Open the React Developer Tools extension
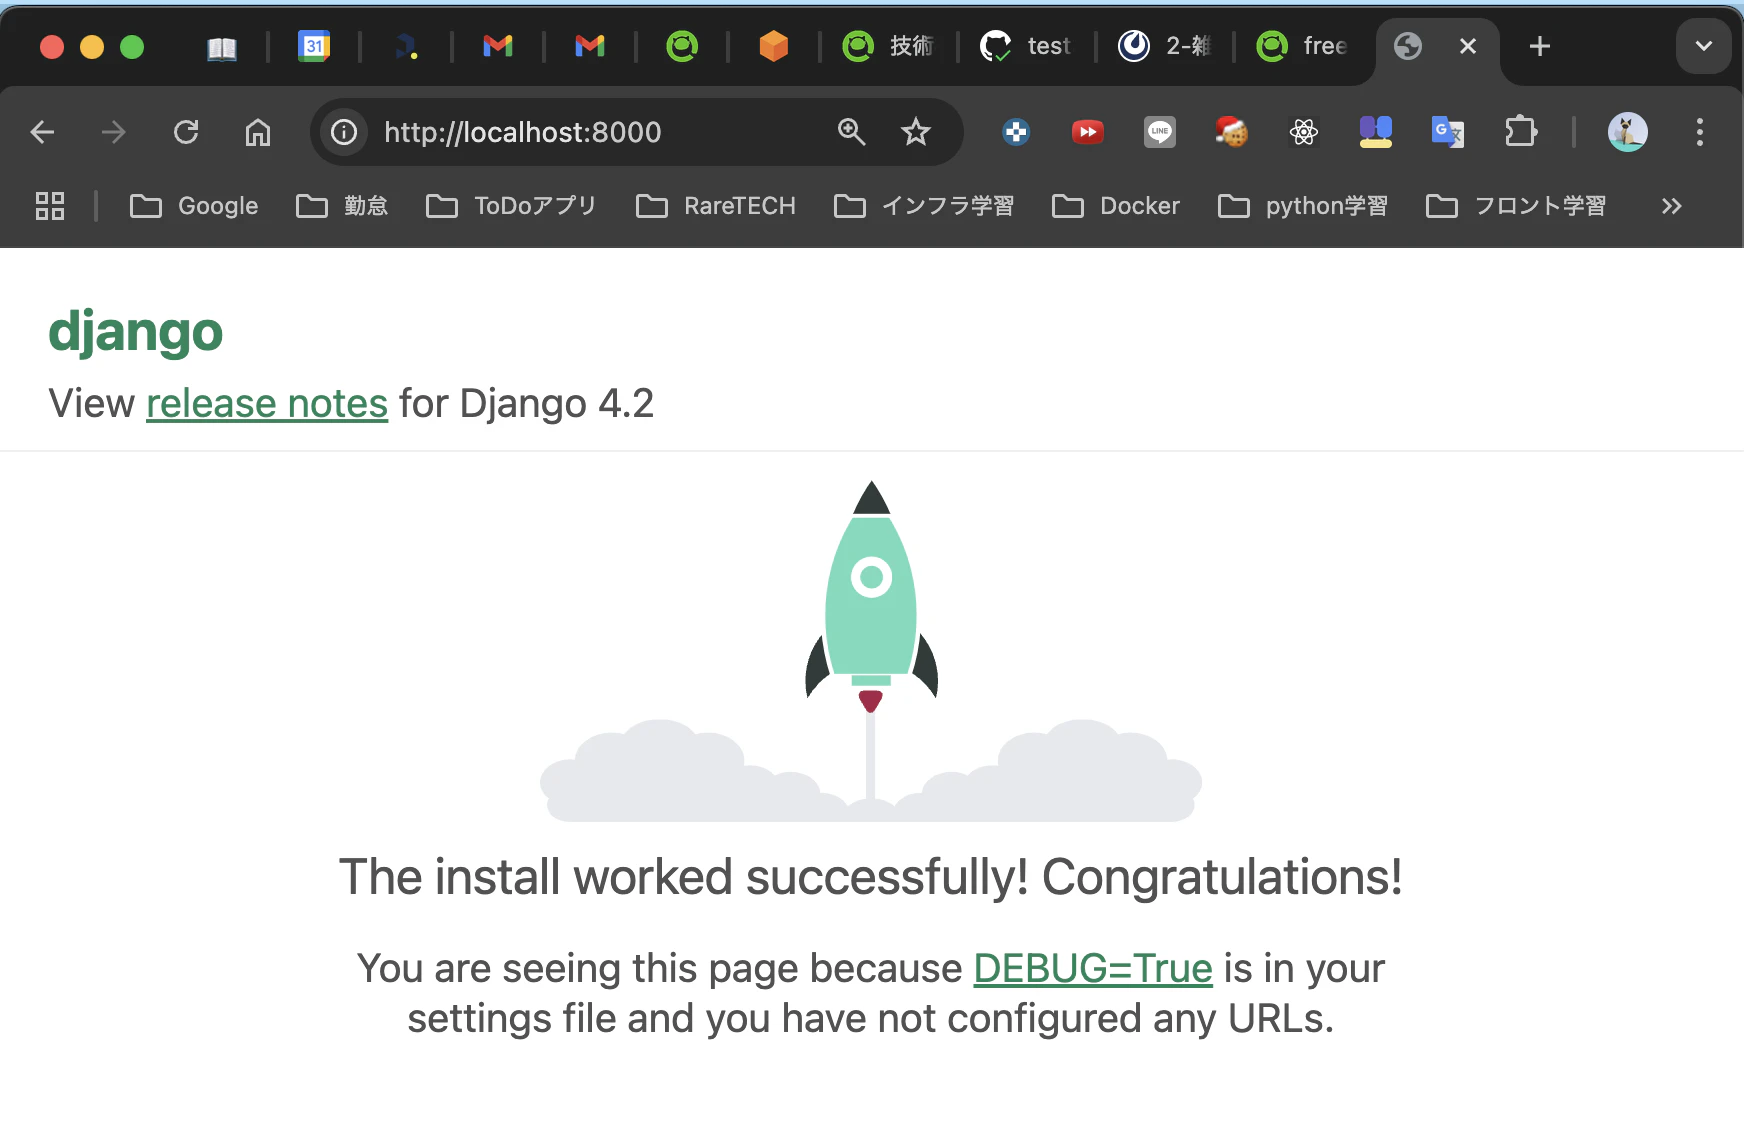1744x1142 pixels. coord(1304,132)
